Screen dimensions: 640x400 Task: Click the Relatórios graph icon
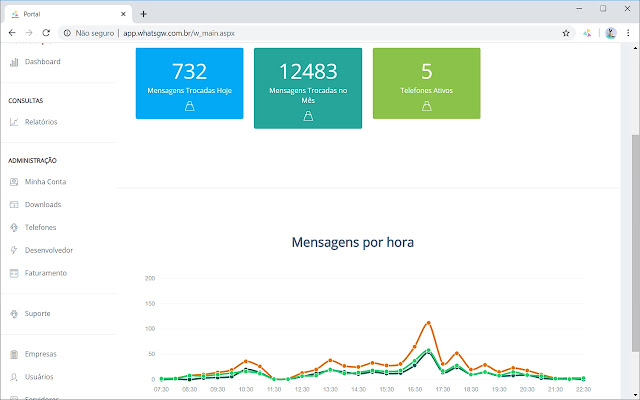(14, 122)
